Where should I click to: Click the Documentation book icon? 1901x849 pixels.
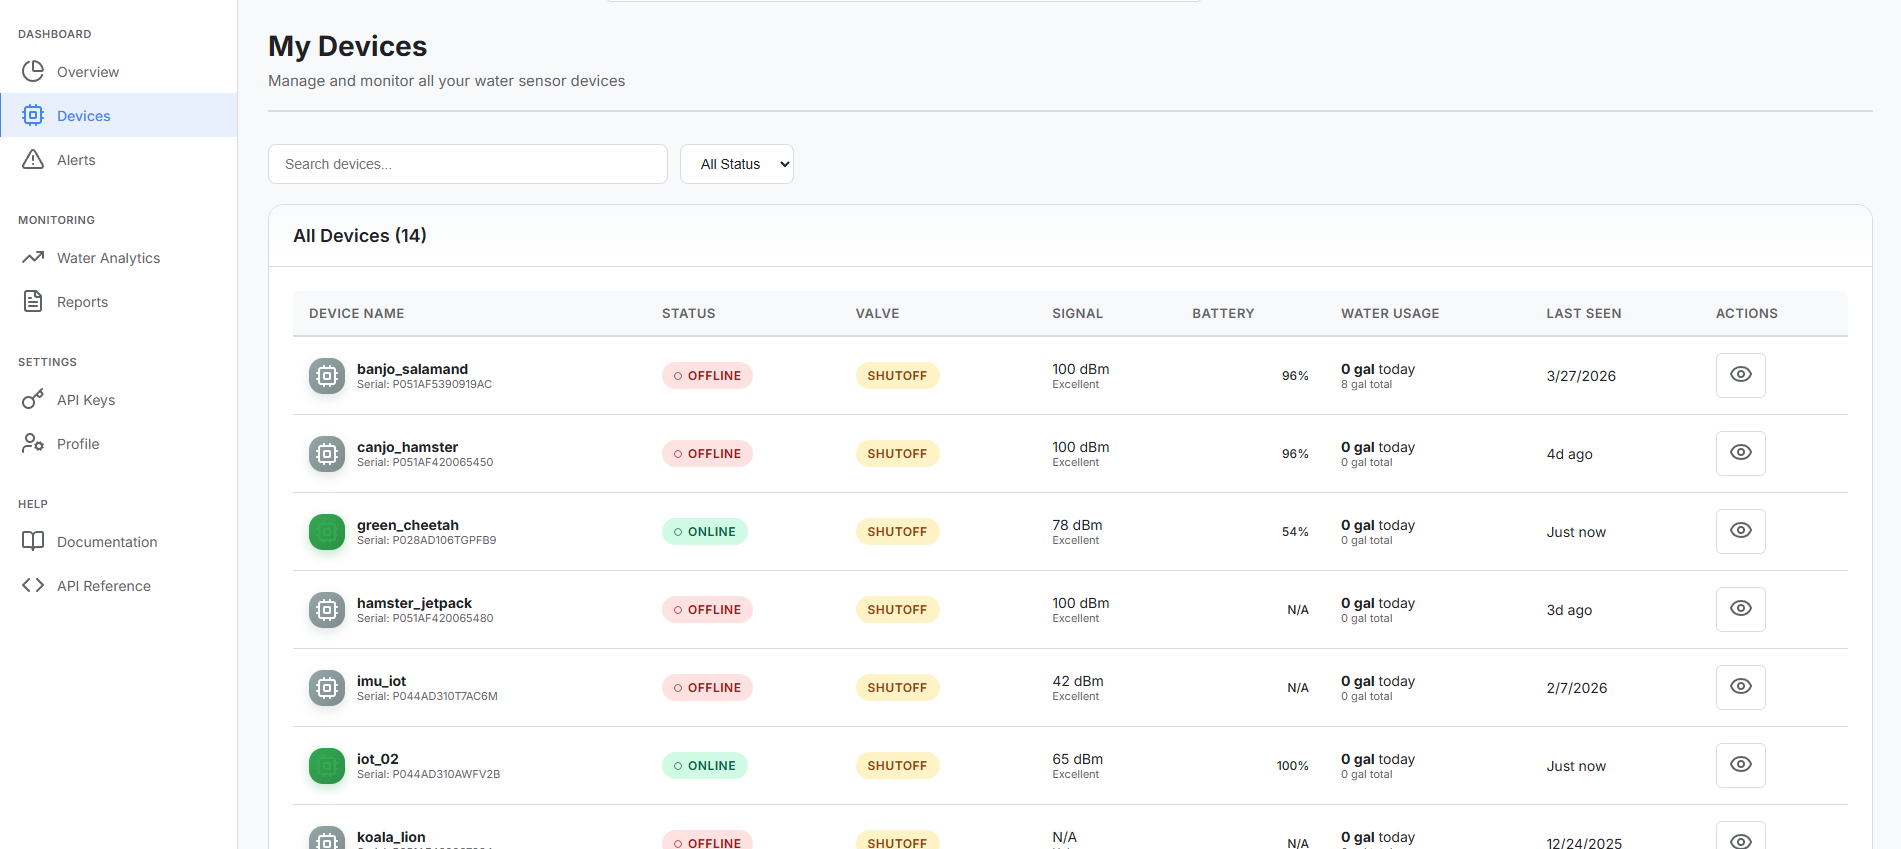(x=33, y=541)
